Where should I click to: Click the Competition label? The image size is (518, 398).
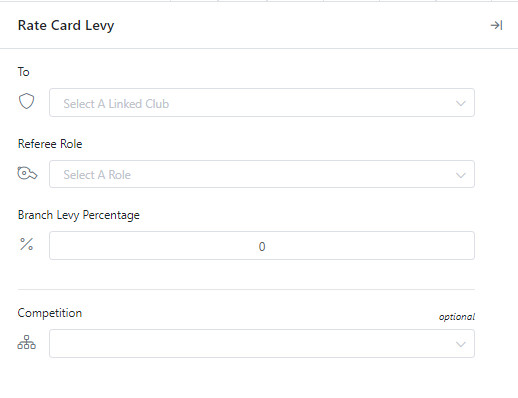pos(50,313)
